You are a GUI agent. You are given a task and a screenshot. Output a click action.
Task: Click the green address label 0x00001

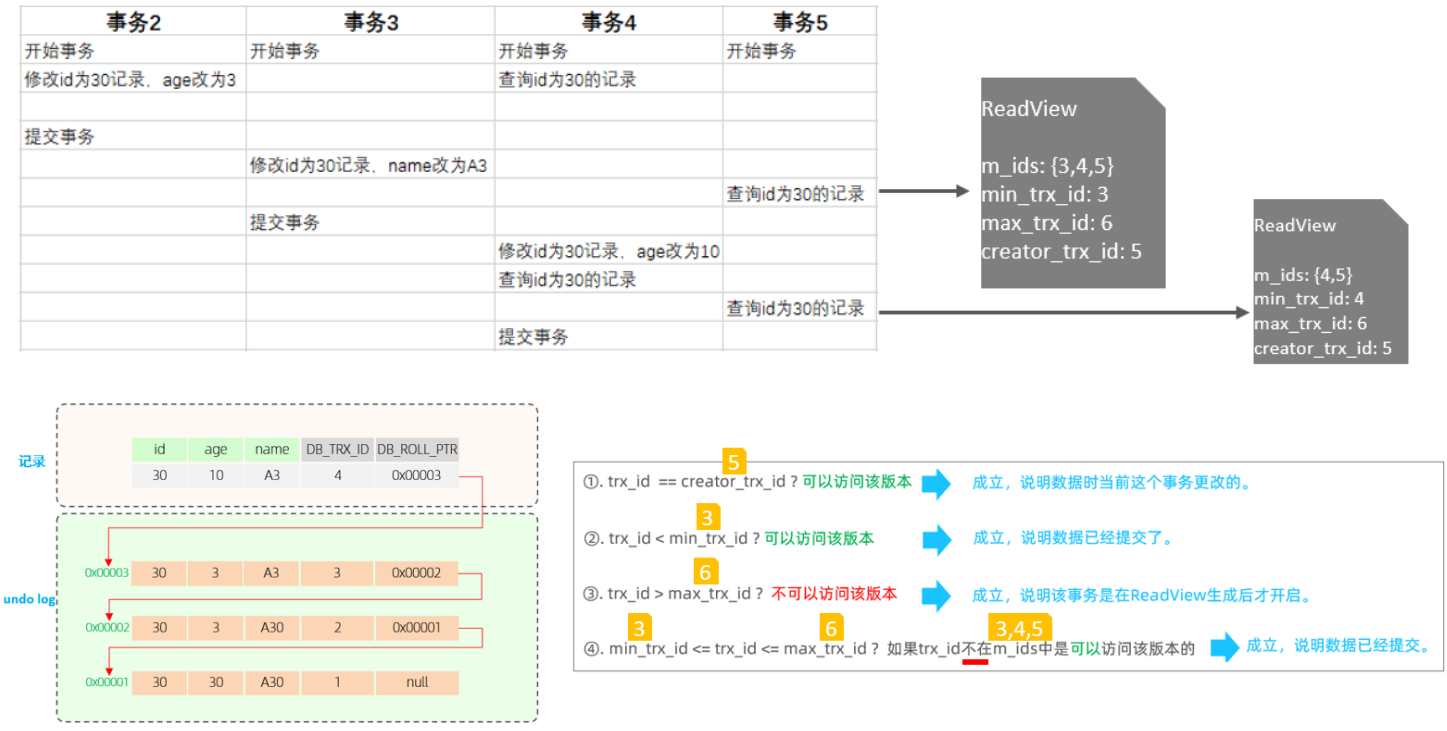105,682
